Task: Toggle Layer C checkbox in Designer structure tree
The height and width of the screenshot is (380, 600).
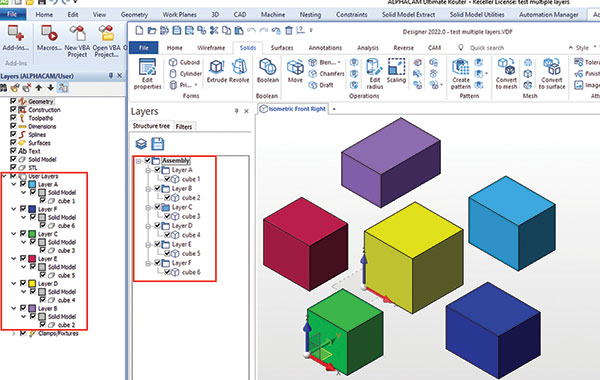Action: pyautogui.click(x=157, y=207)
